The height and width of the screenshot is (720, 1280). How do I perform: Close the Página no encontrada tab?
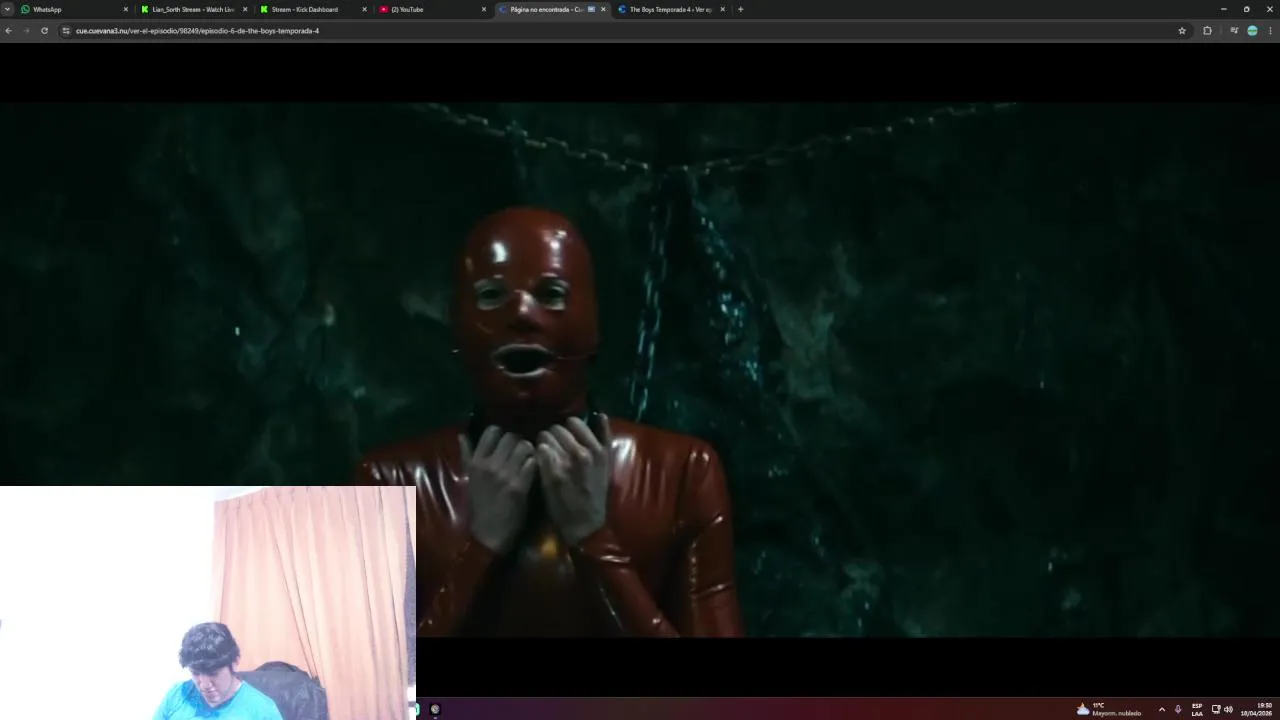tap(603, 9)
